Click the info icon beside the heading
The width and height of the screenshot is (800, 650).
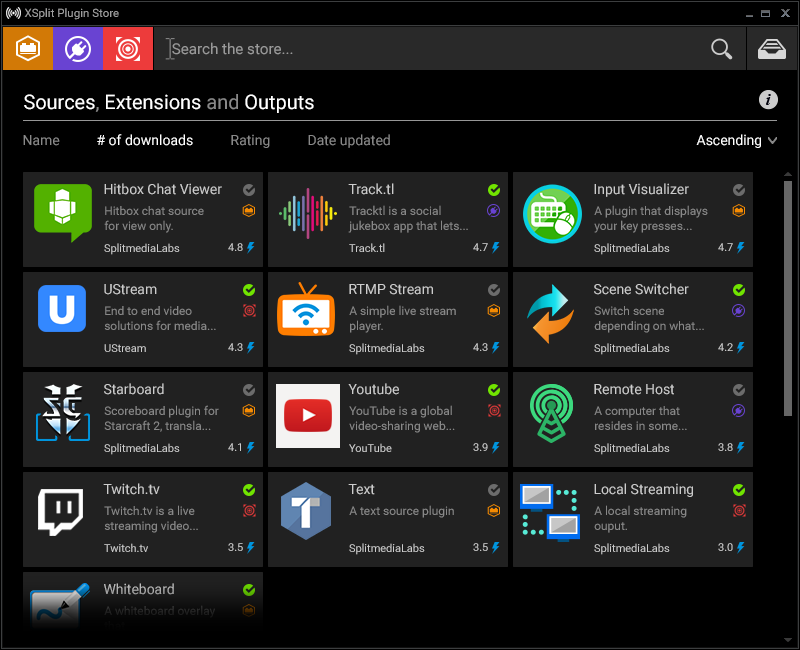tap(768, 99)
